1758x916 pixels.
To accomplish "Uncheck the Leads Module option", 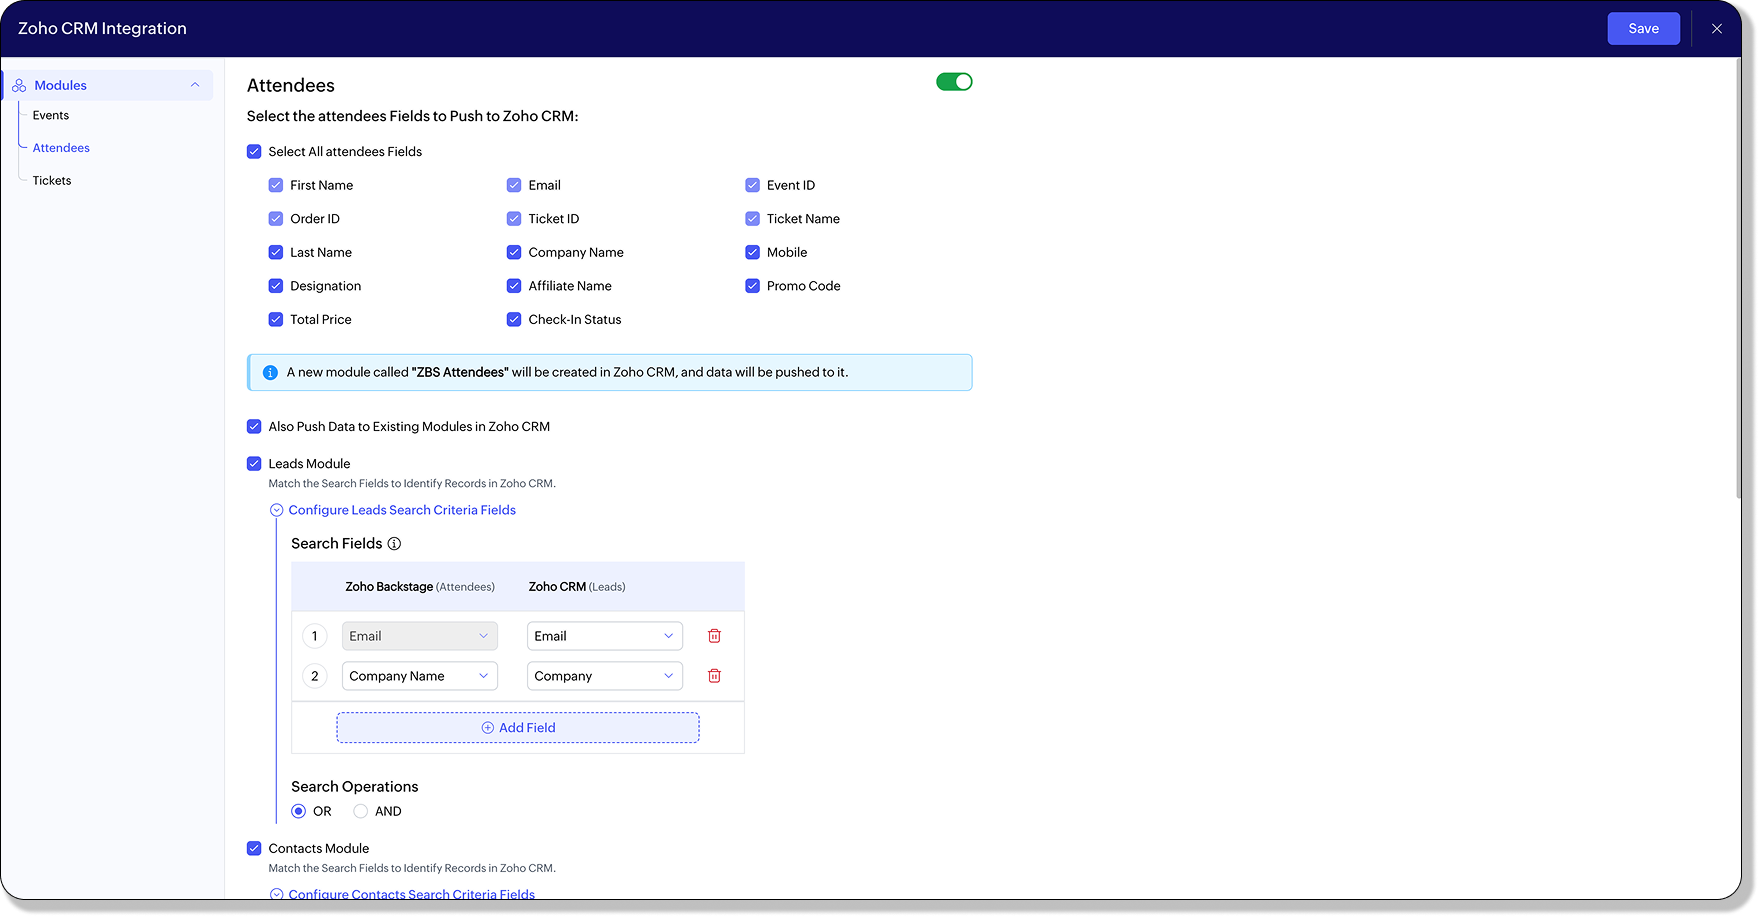I will pos(254,464).
